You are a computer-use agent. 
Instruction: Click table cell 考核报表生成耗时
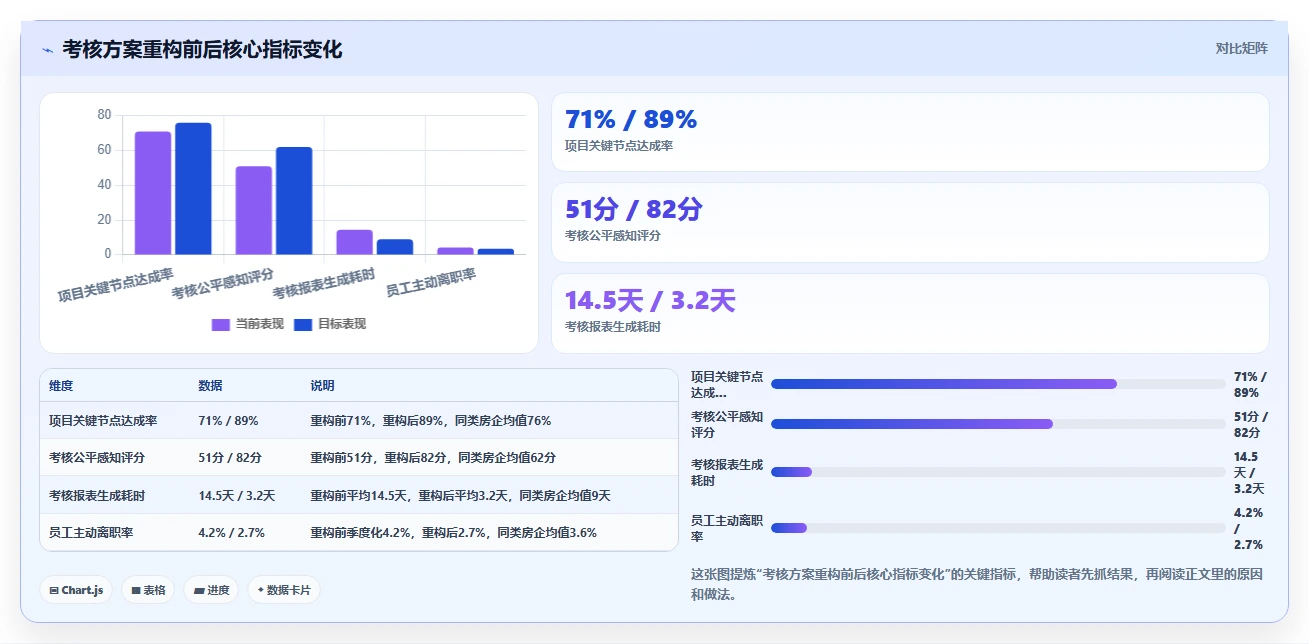tap(97, 495)
